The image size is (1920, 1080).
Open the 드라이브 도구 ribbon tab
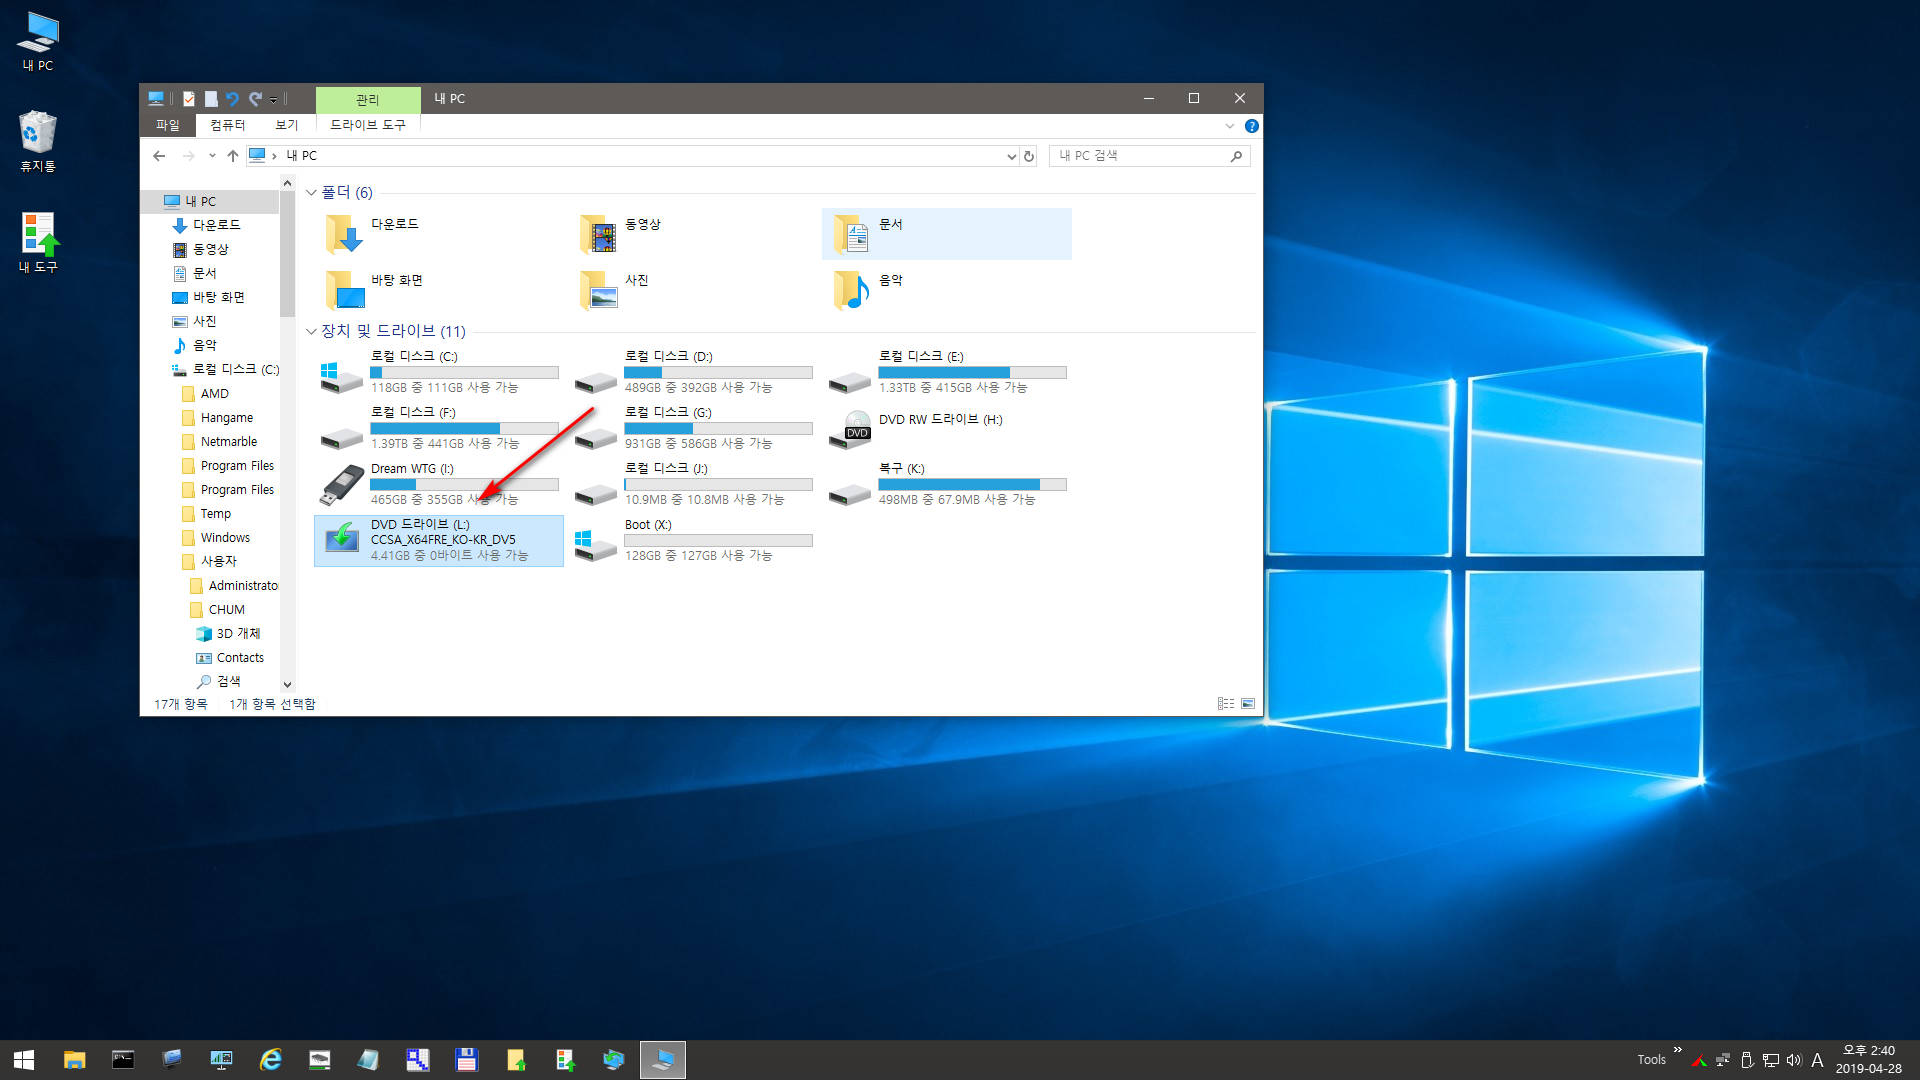point(368,125)
